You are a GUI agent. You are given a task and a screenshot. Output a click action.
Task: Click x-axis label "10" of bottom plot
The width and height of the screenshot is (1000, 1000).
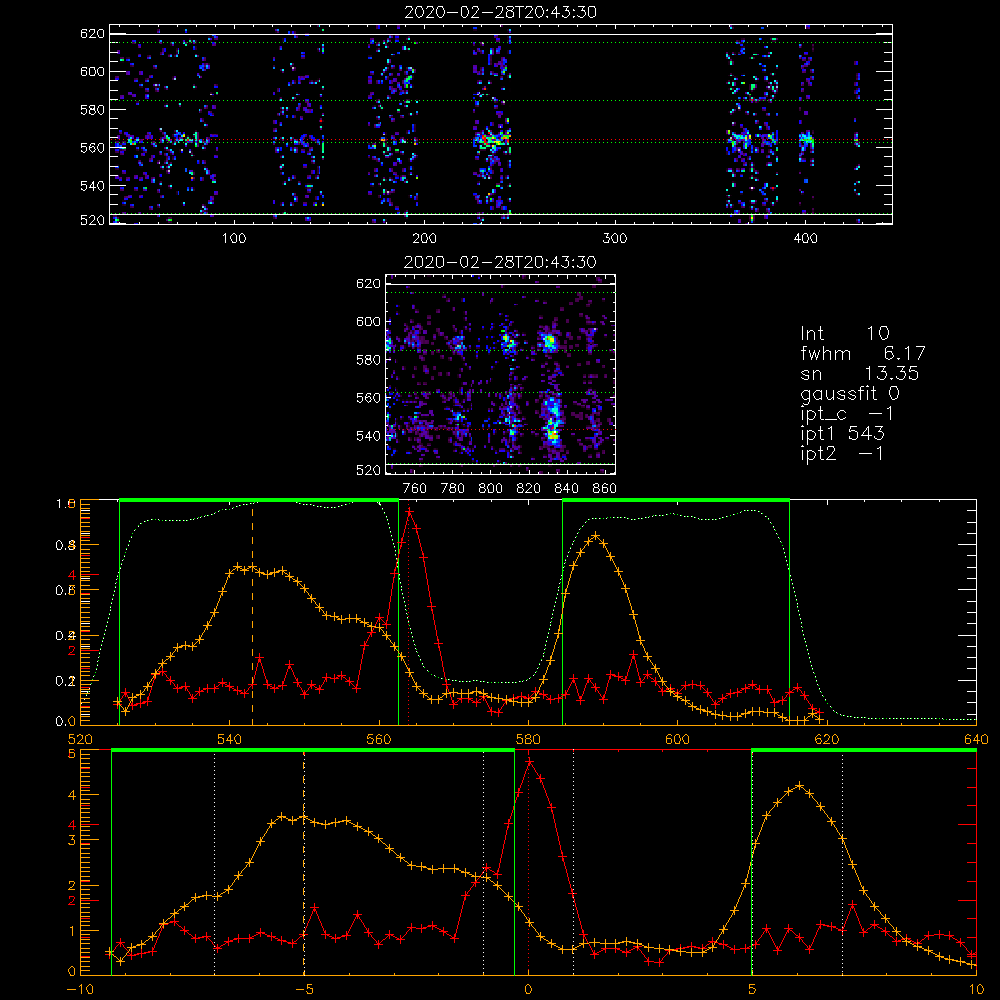click(x=976, y=989)
